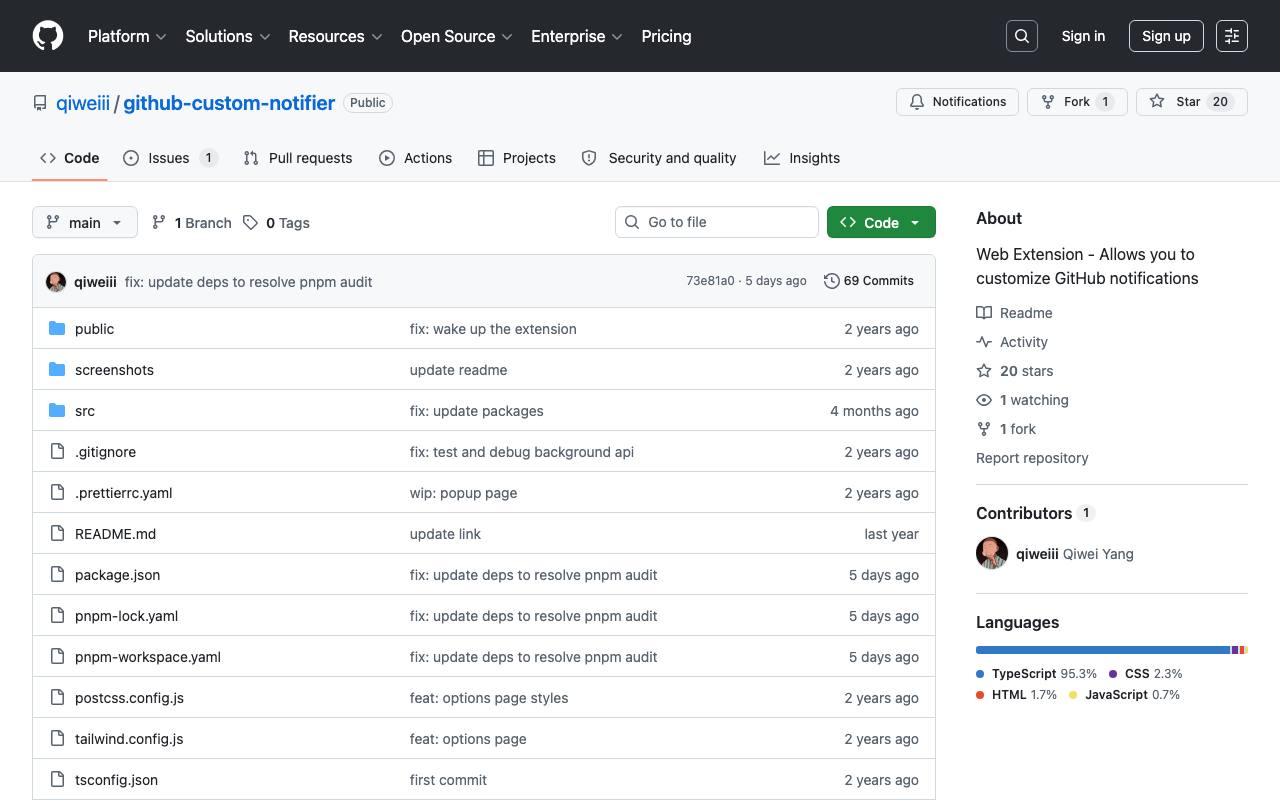The height and width of the screenshot is (800, 1280).
Task: Click the file icon beside package.json
Action: (x=57, y=575)
